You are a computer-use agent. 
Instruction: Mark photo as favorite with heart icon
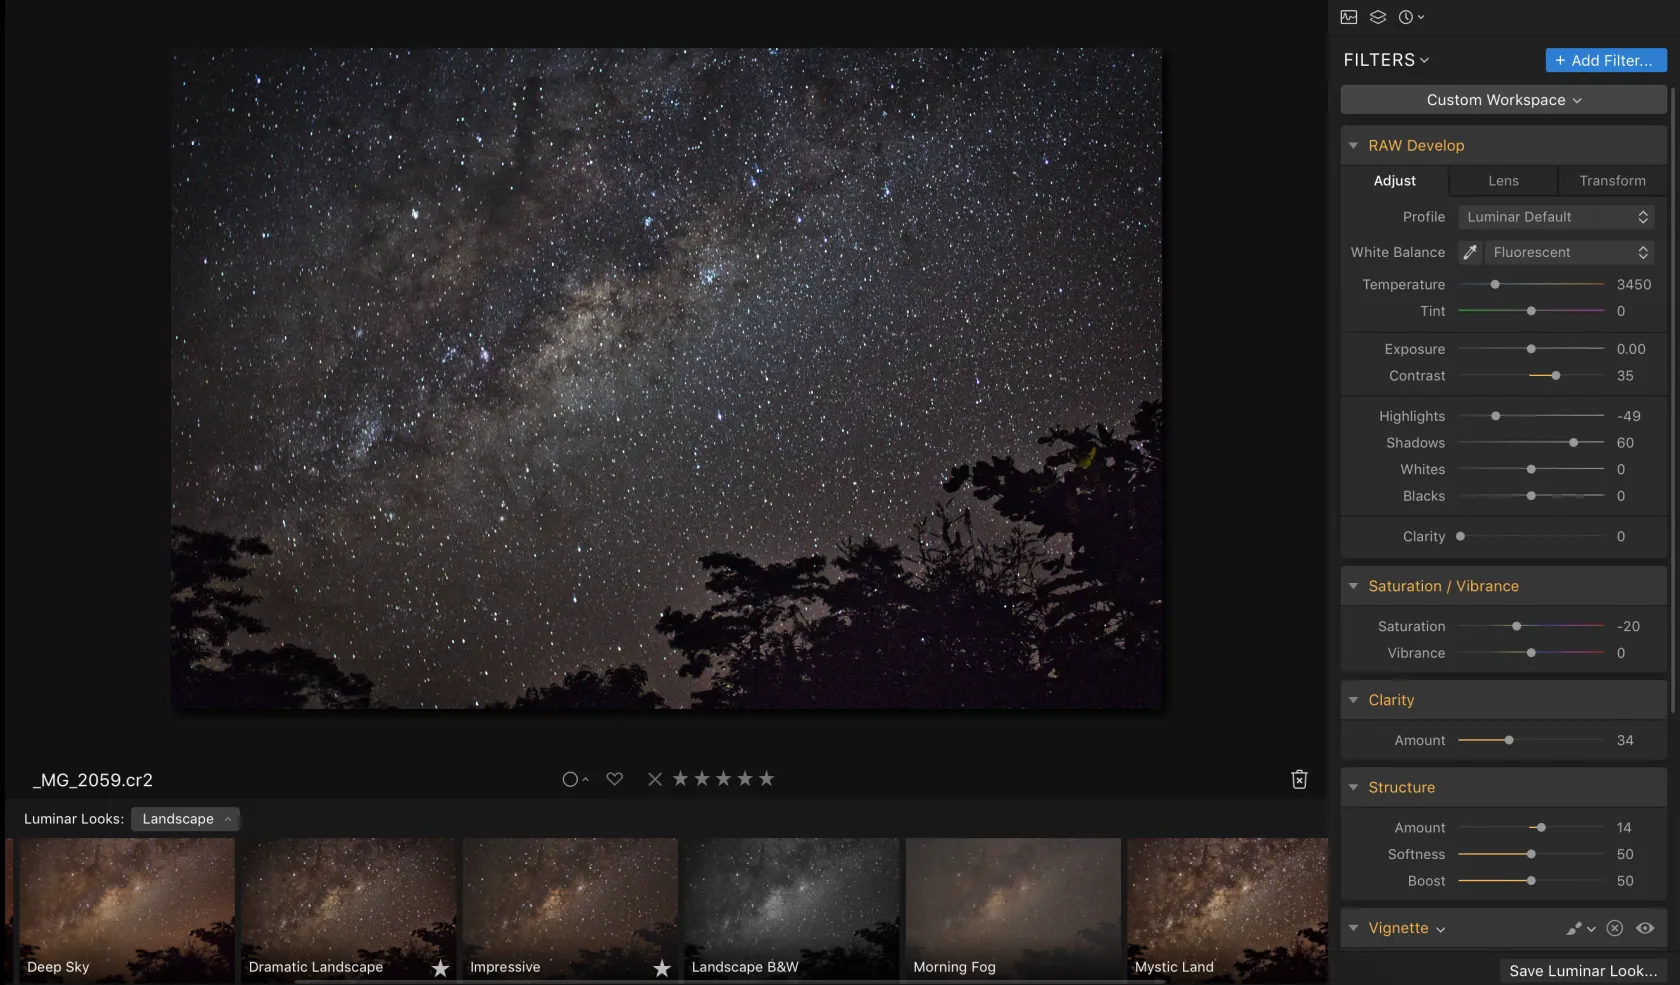tap(615, 779)
